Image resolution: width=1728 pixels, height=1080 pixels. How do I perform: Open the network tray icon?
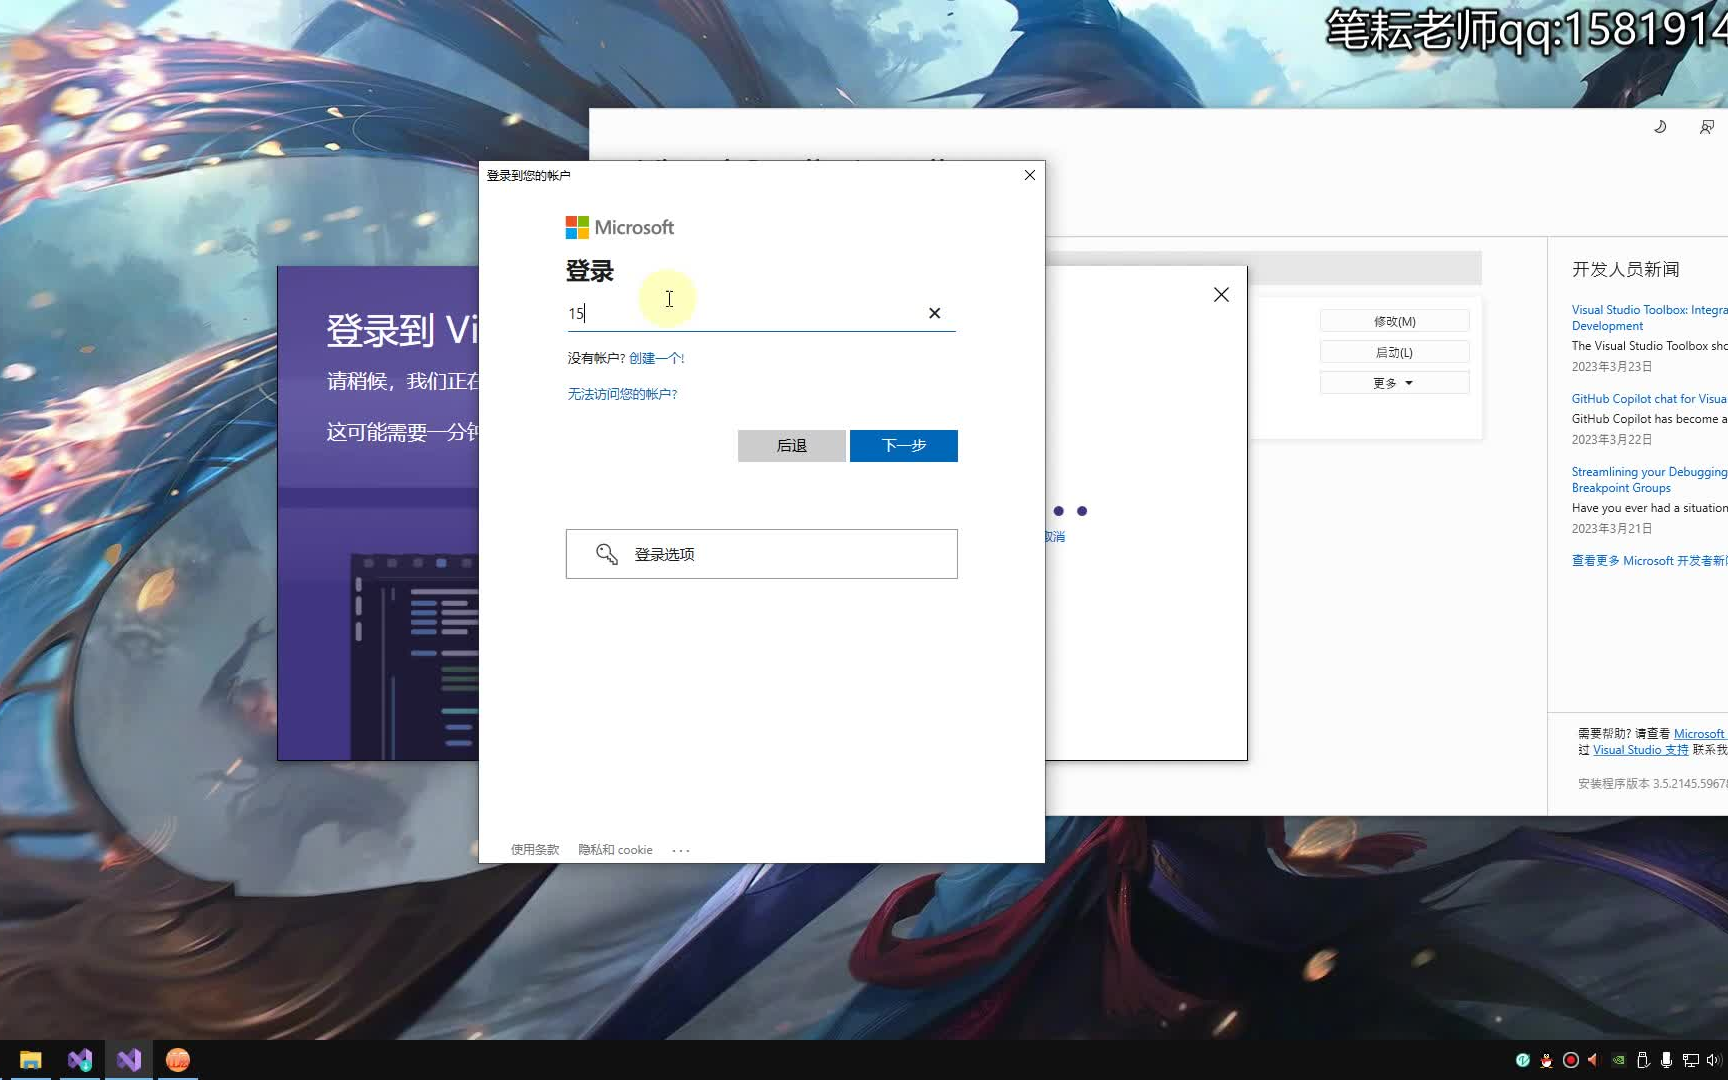(x=1691, y=1060)
